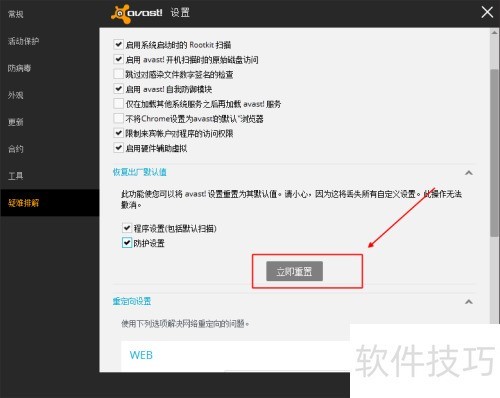Toggle avast! self-defense module checkbox

point(118,89)
